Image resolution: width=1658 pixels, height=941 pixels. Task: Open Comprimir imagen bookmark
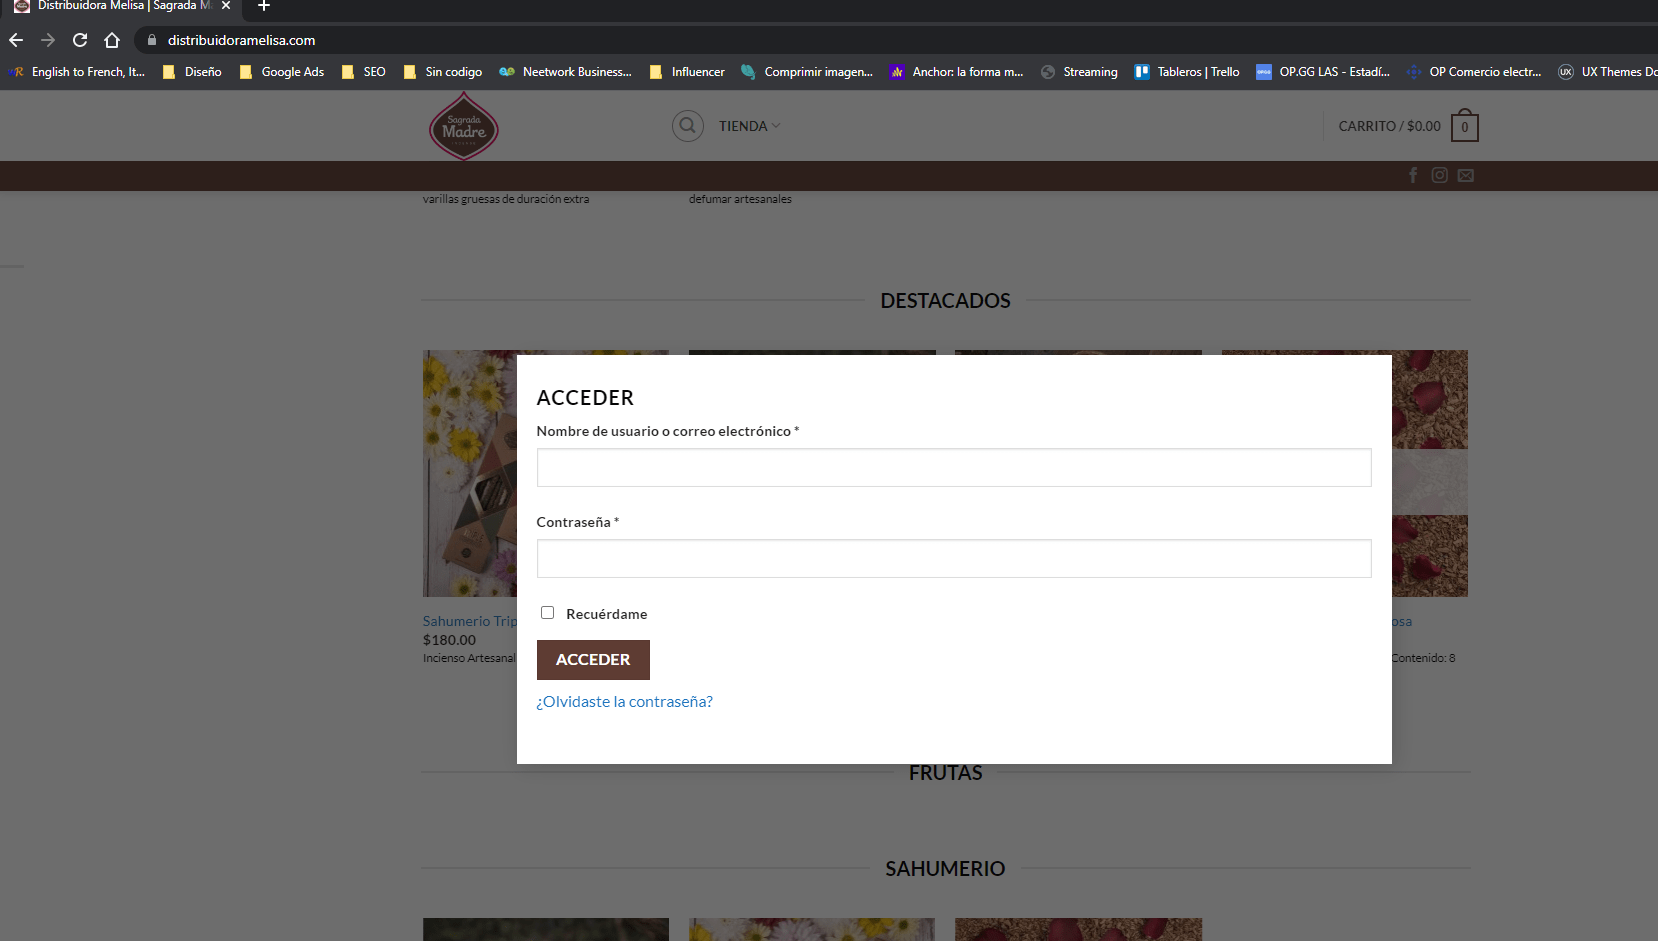pos(807,72)
